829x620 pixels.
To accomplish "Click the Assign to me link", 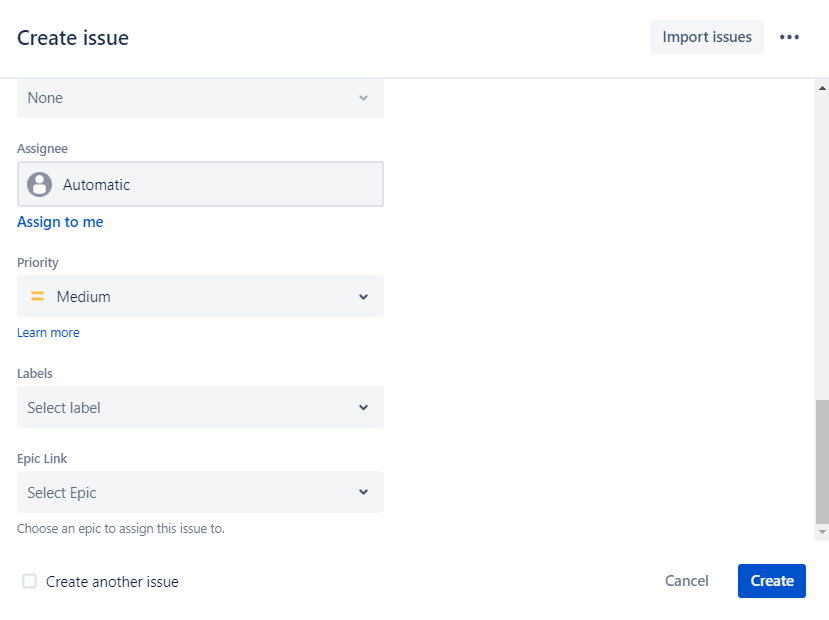I will pos(60,222).
